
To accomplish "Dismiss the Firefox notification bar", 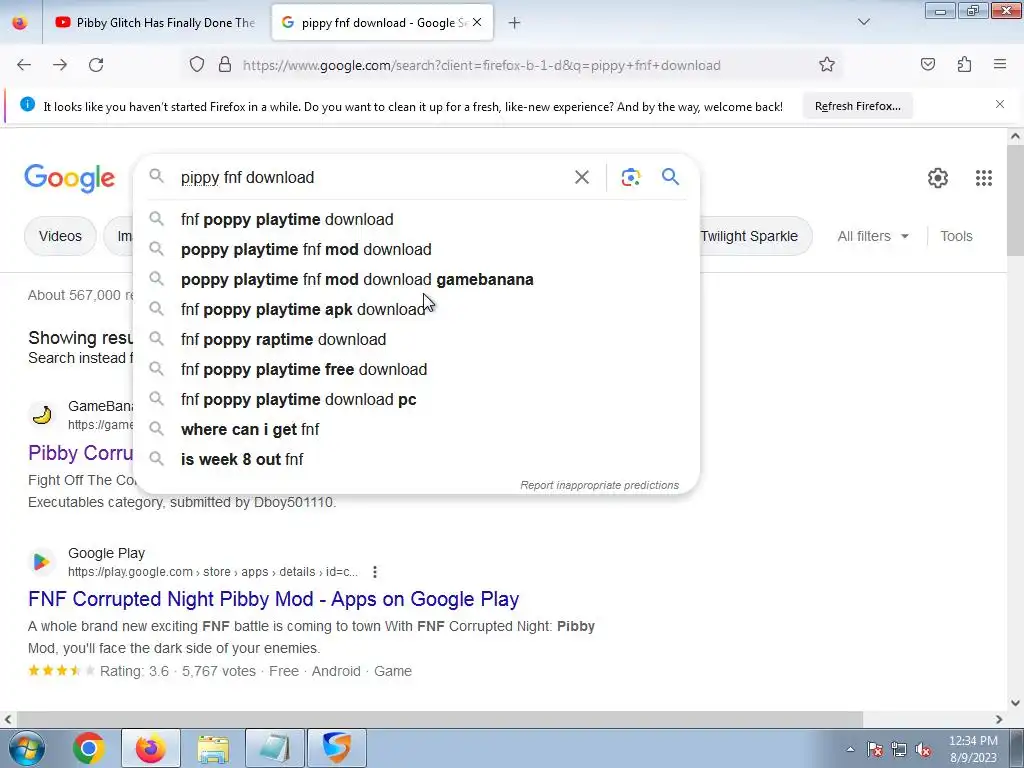I will click(x=1000, y=104).
